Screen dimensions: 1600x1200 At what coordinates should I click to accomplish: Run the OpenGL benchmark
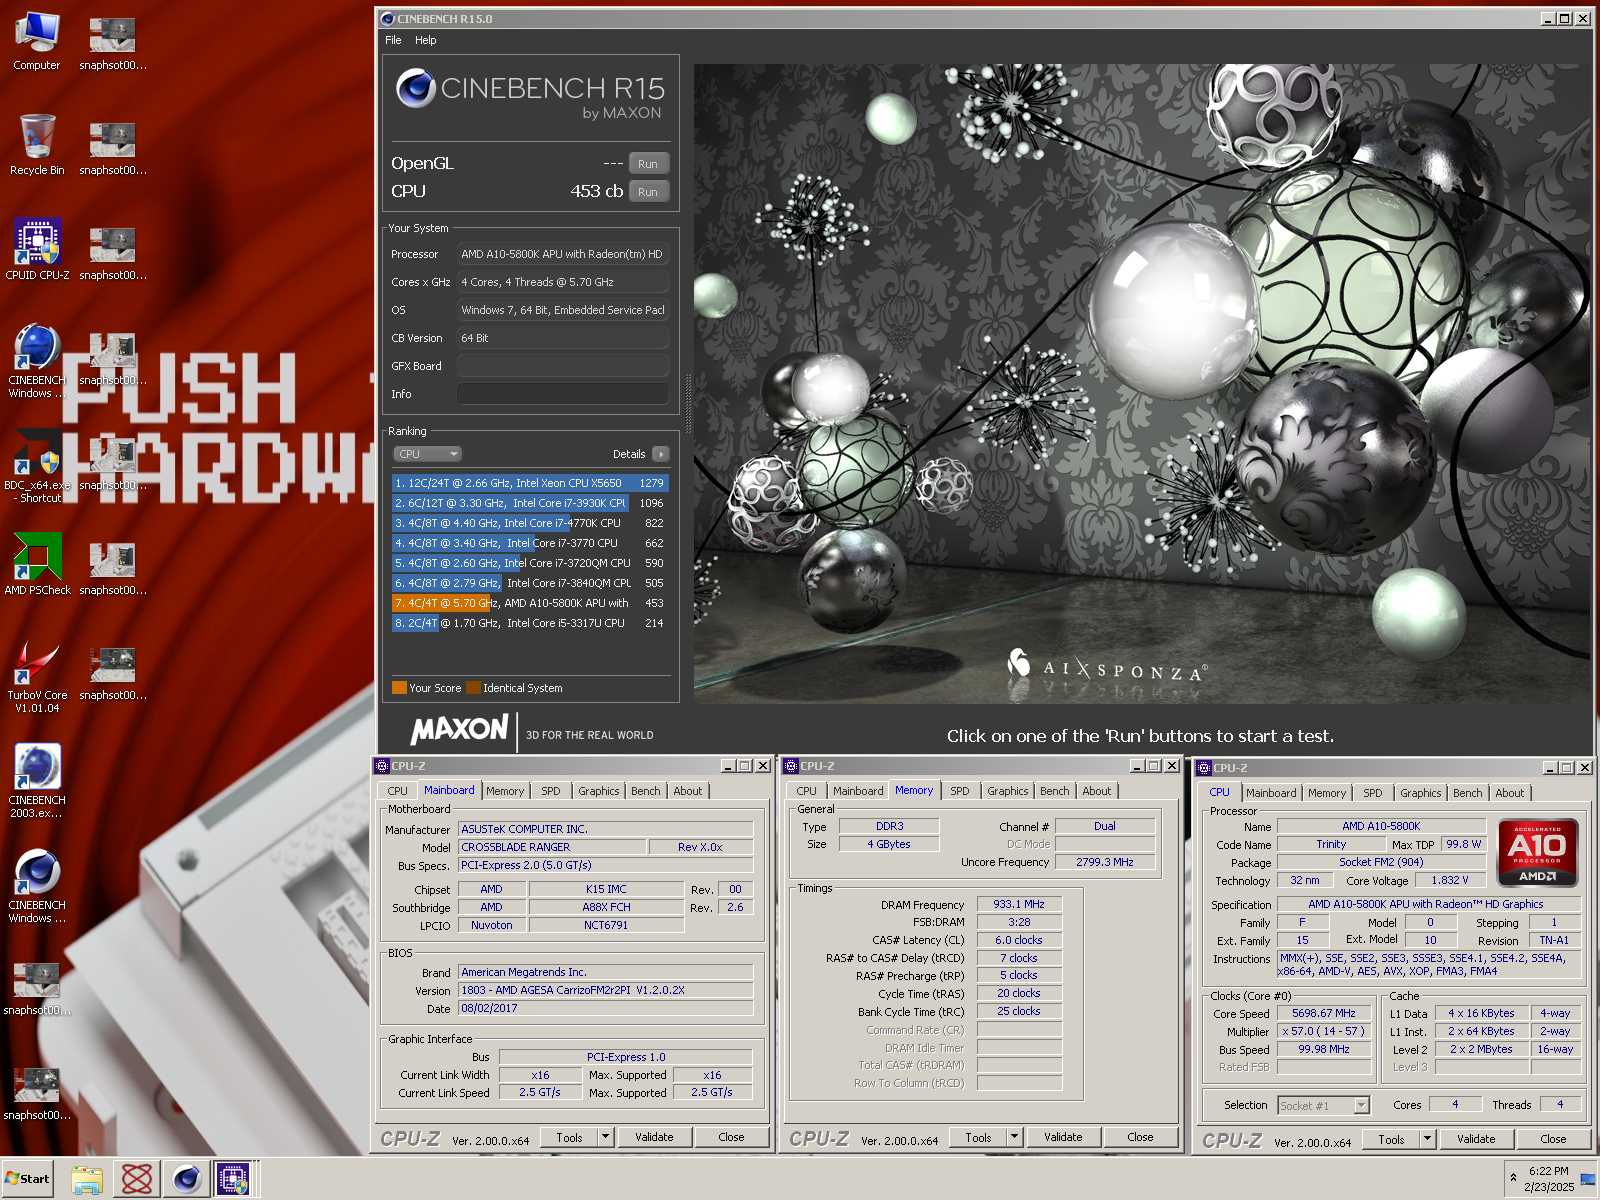pos(648,164)
